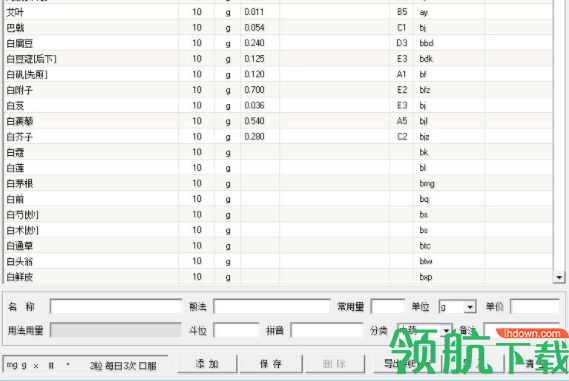Image resolution: width=569 pixels, height=381 pixels.
Task: Click the pinyin code 'bmg'
Action: tap(427, 184)
